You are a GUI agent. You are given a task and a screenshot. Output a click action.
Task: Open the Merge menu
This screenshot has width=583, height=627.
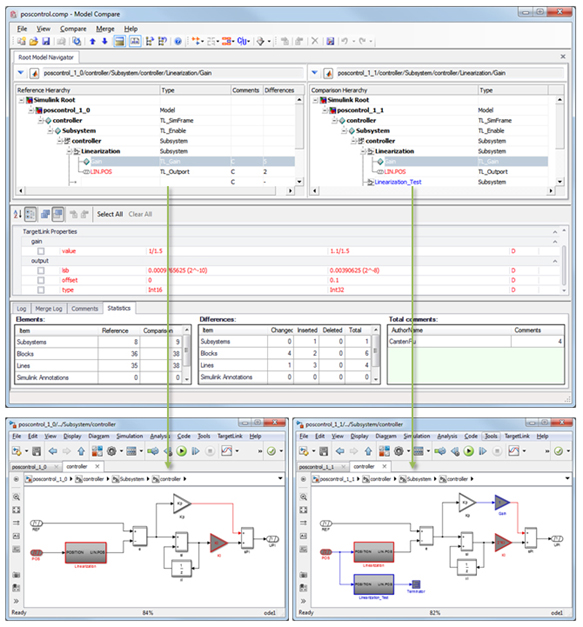point(105,29)
